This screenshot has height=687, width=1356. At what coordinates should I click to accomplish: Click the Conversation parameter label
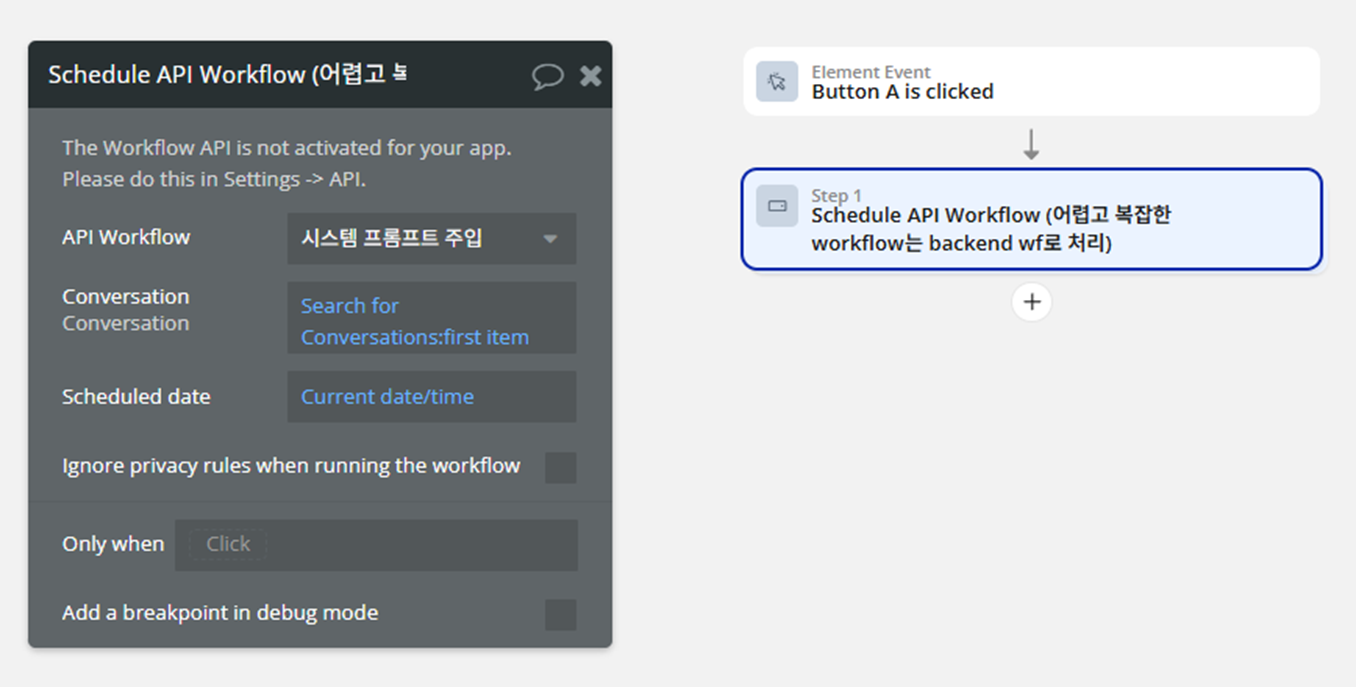(x=125, y=297)
